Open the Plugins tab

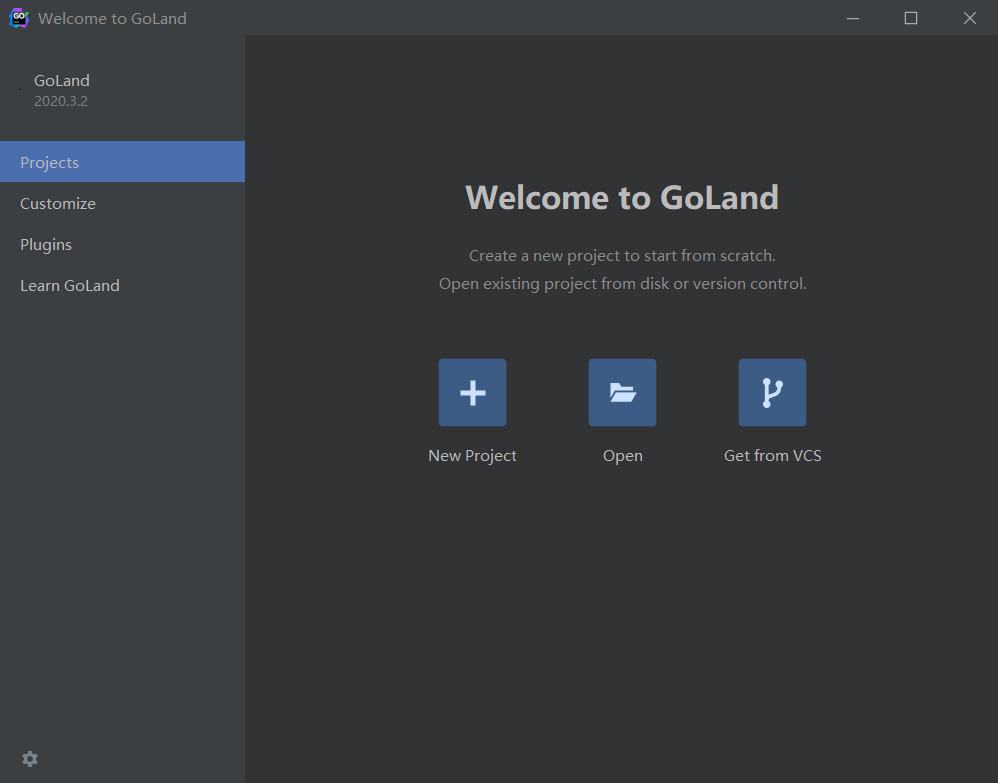(46, 245)
